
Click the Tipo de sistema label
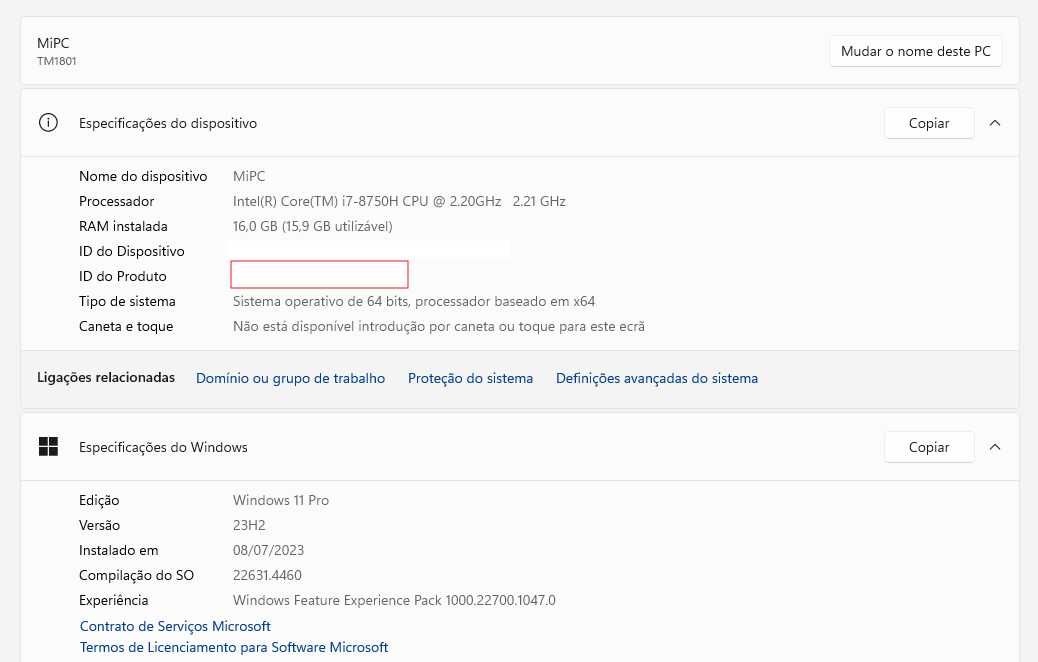pos(127,302)
